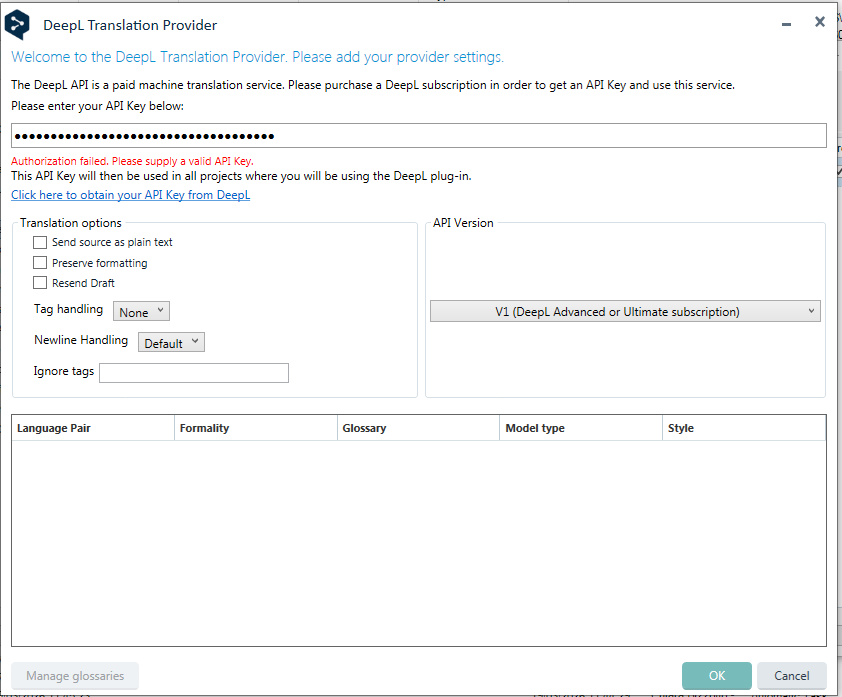Dismiss the dialog with Cancel
The height and width of the screenshot is (697, 842).
791,676
